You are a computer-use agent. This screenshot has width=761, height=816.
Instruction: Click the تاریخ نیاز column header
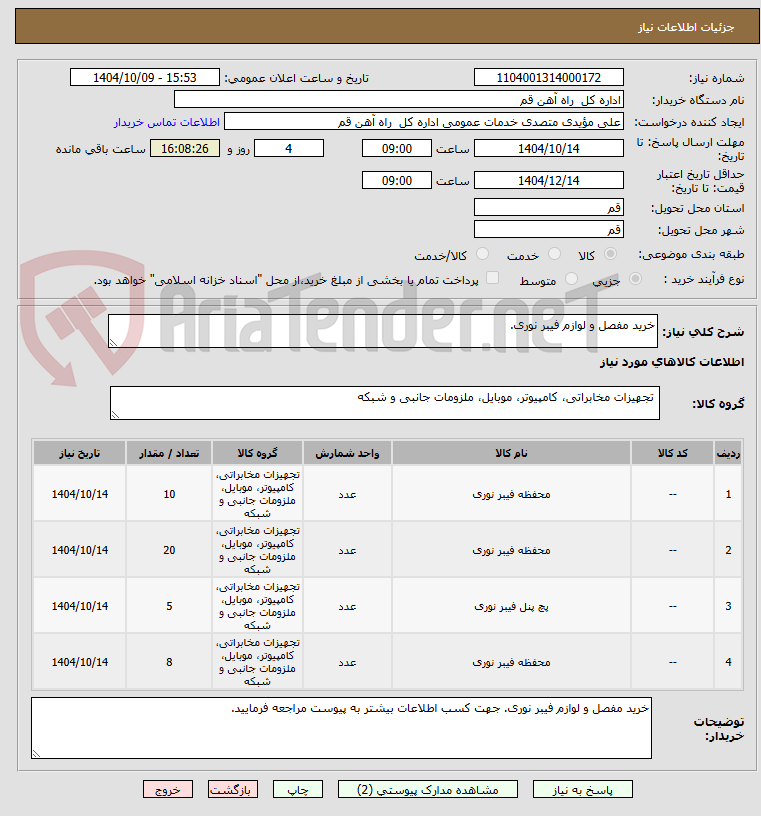pos(80,453)
